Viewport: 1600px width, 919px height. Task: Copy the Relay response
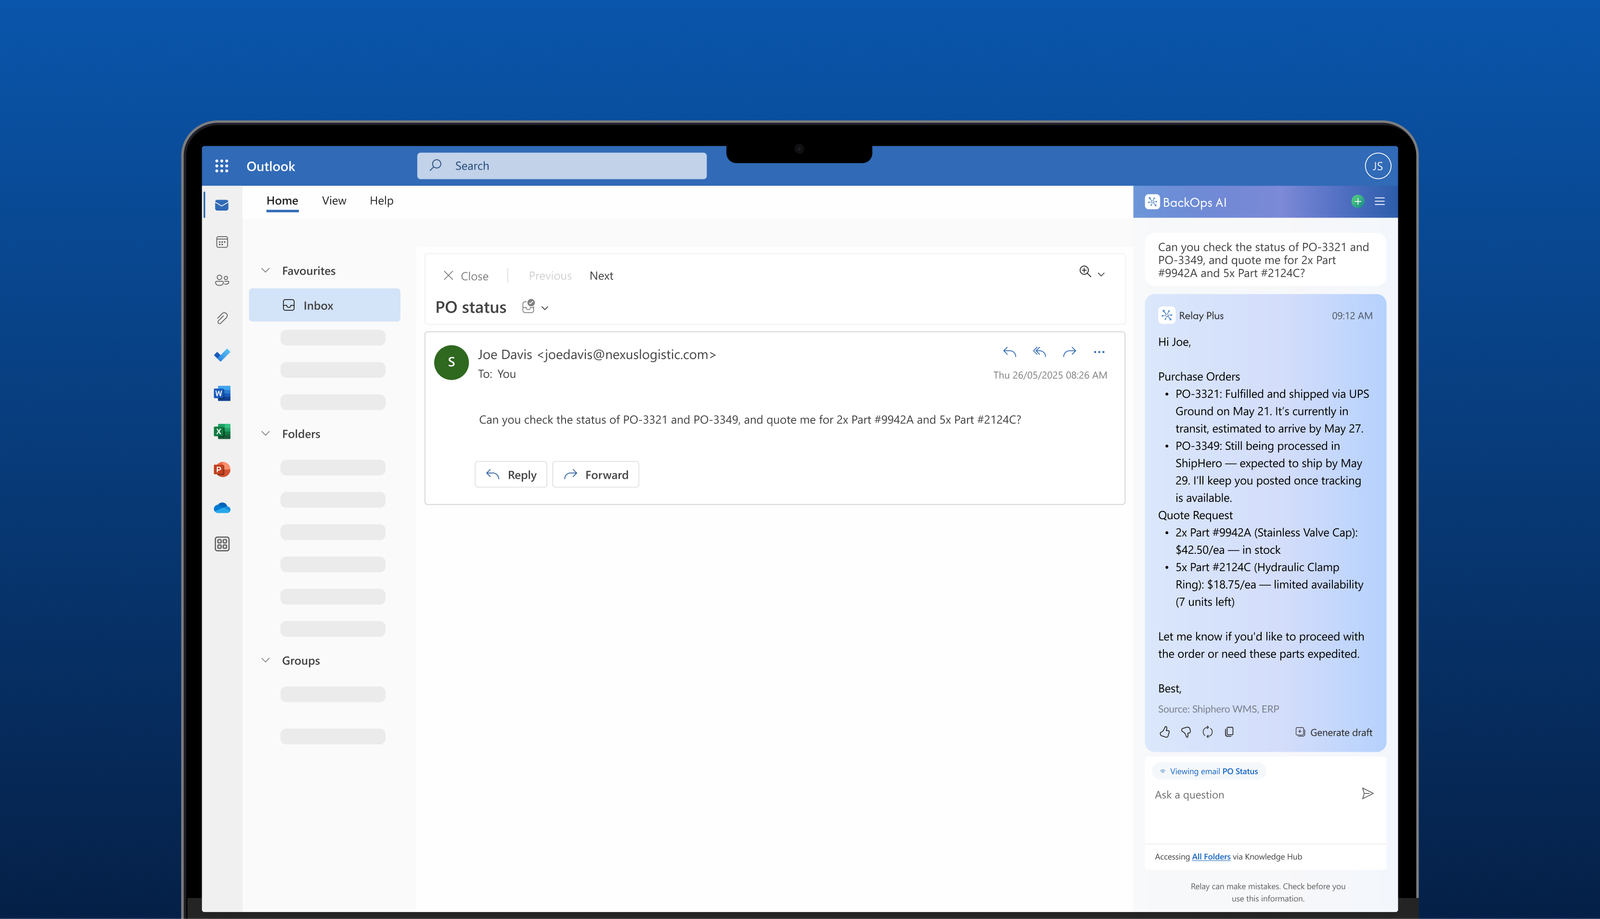point(1229,732)
